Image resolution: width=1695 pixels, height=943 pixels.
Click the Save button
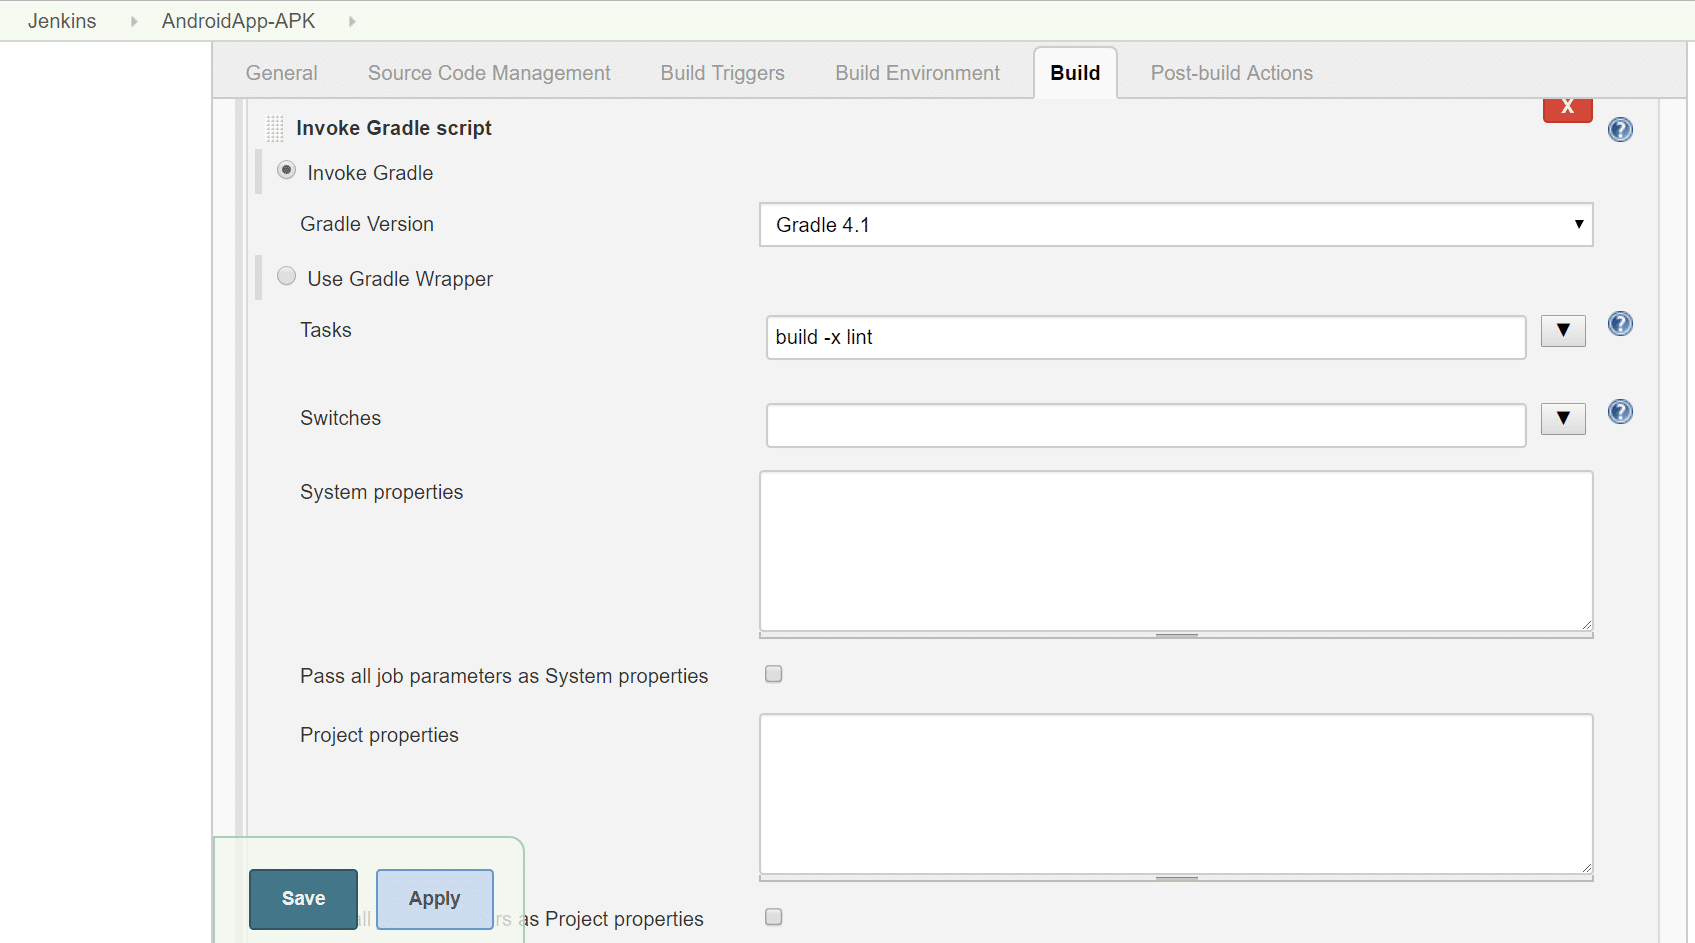point(303,899)
